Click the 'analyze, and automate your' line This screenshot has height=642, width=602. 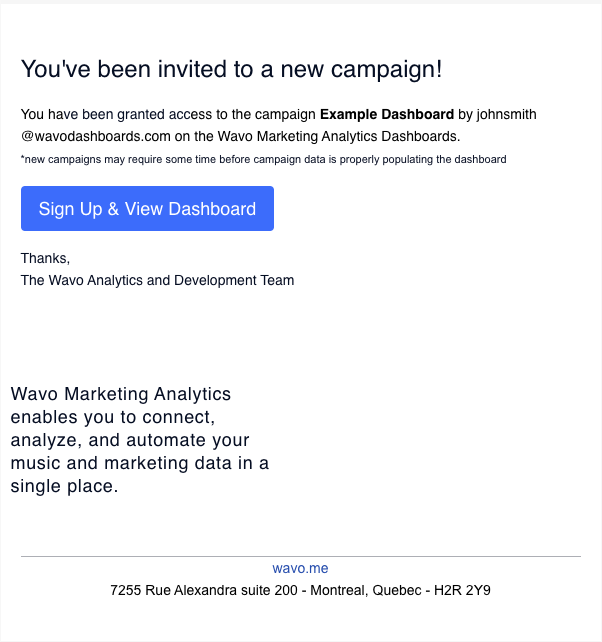[x=130, y=440]
